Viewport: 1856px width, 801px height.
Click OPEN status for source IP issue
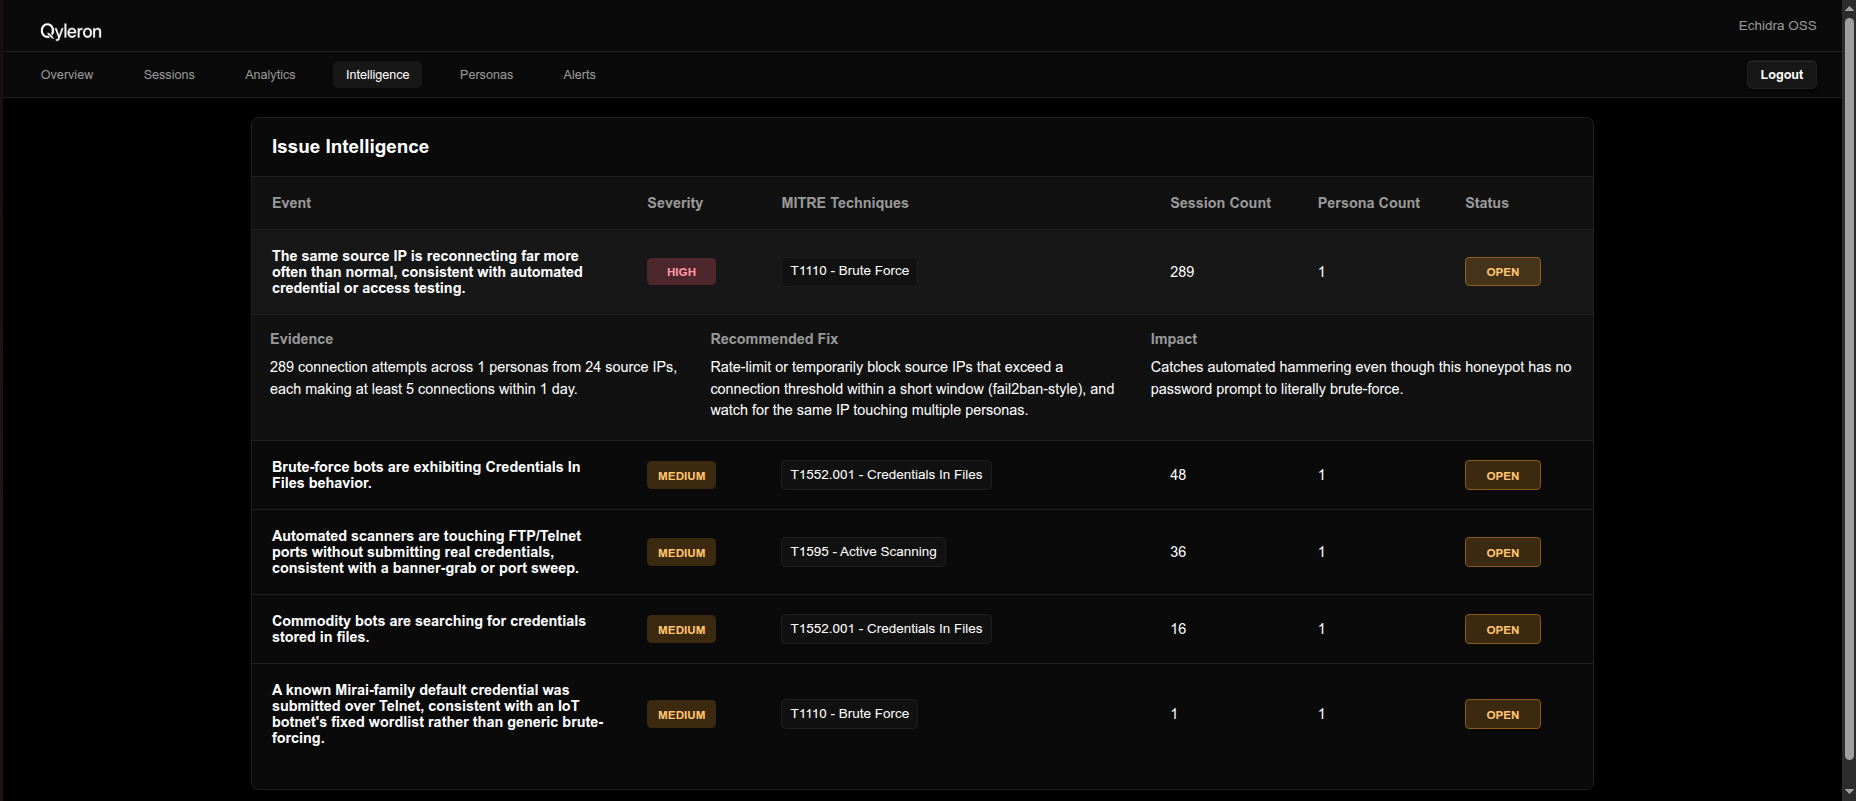tap(1502, 272)
